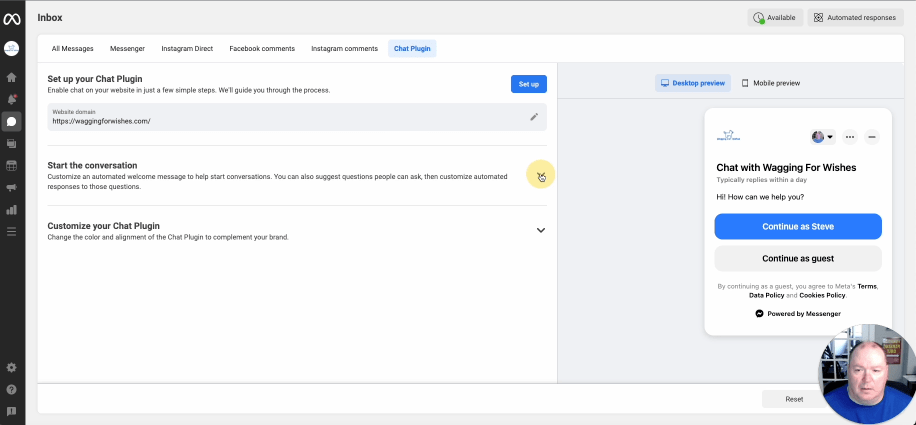Open the Ads megaphone icon
The height and width of the screenshot is (425, 916).
(12, 187)
